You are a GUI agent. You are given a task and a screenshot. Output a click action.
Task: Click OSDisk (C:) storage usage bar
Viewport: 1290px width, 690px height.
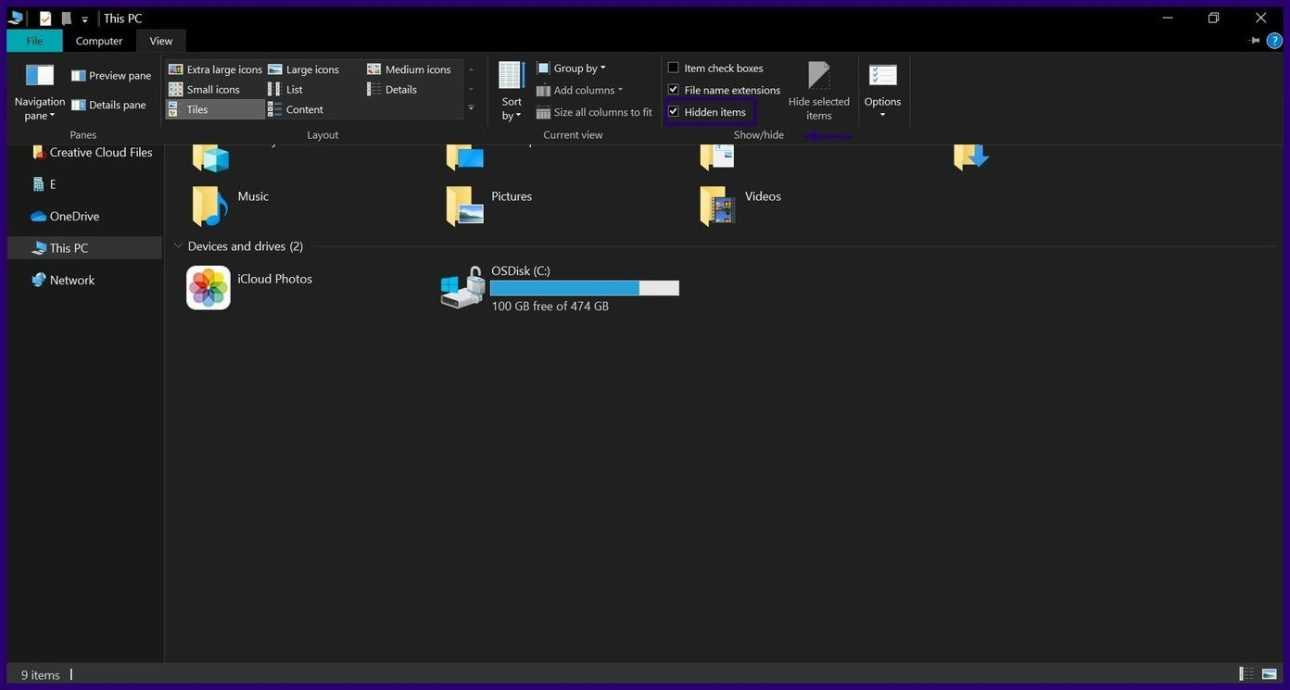coord(584,288)
